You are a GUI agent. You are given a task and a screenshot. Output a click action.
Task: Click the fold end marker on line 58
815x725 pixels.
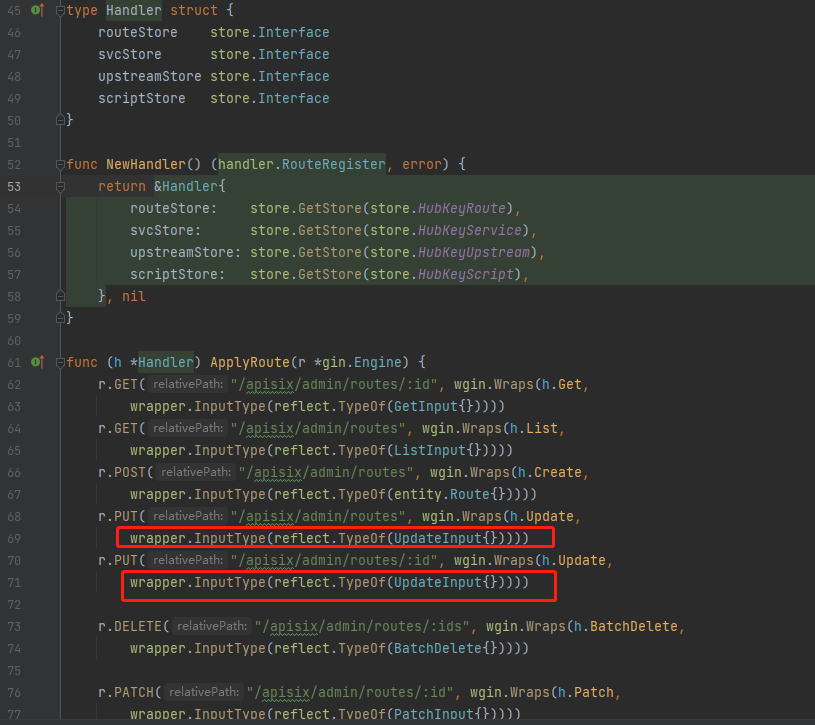click(x=60, y=296)
